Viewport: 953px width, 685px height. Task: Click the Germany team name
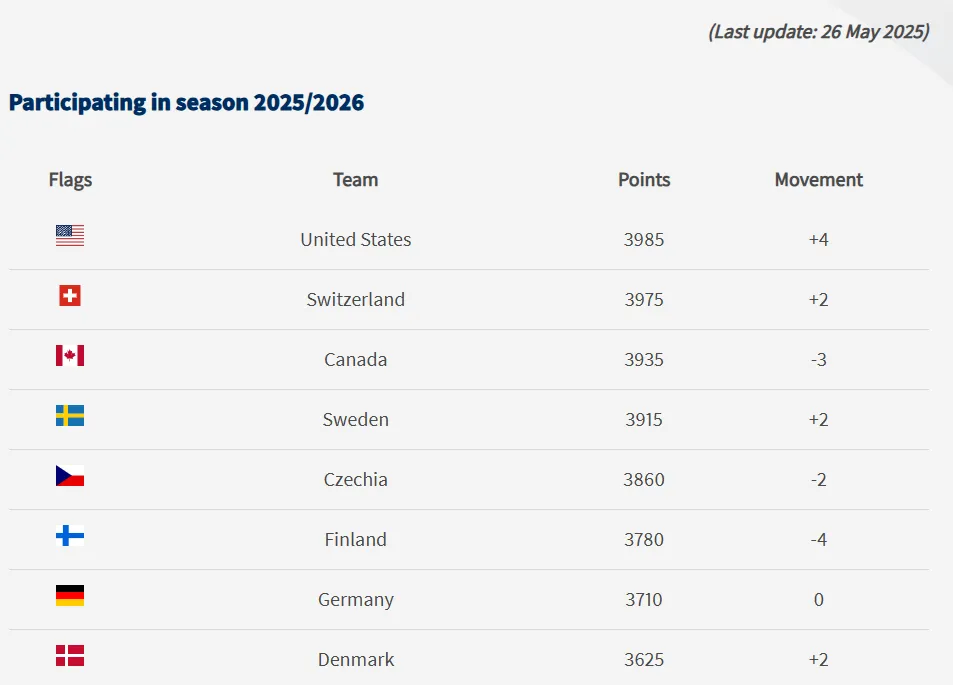point(356,600)
